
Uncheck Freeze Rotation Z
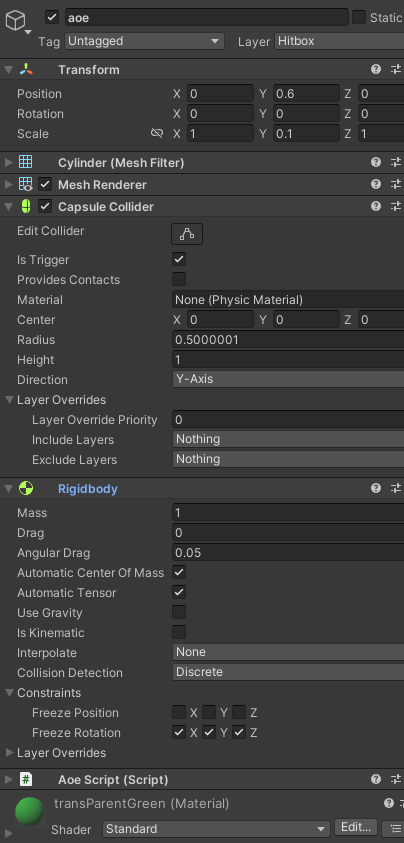(x=239, y=732)
